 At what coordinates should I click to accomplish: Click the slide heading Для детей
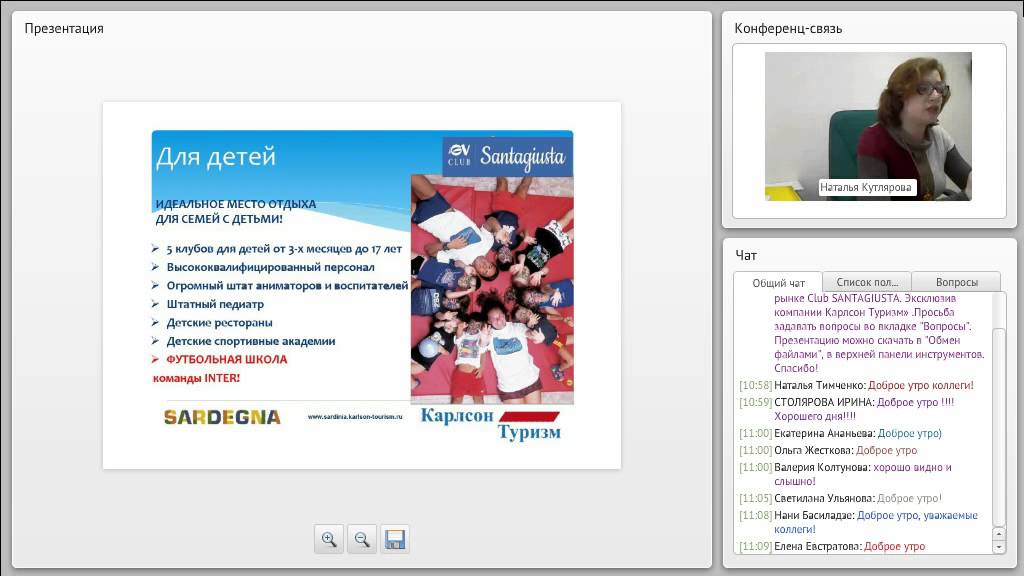216,157
